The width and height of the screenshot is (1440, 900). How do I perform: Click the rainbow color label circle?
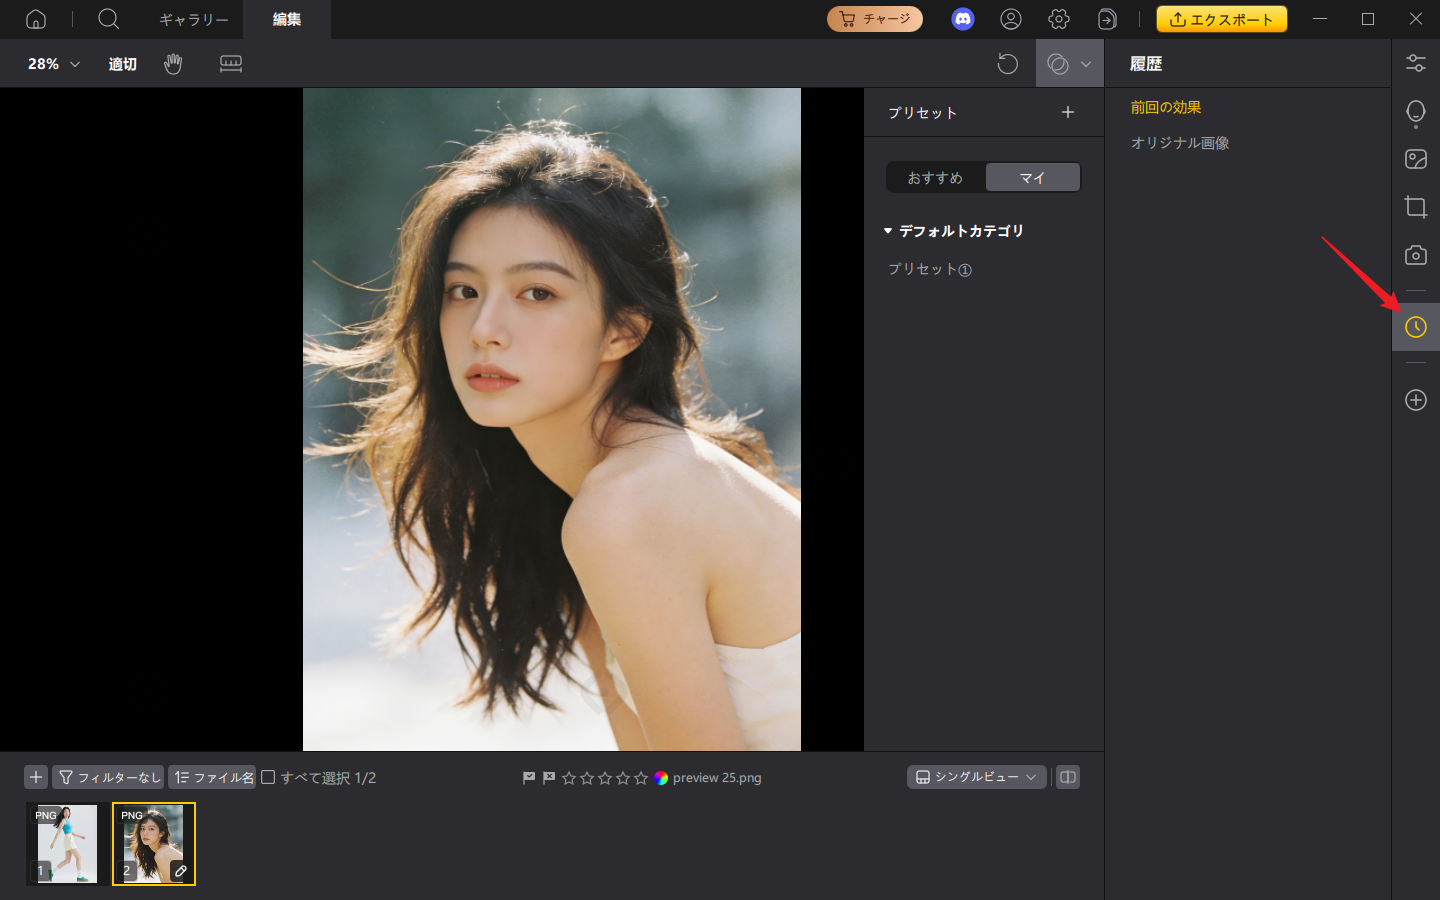659,776
